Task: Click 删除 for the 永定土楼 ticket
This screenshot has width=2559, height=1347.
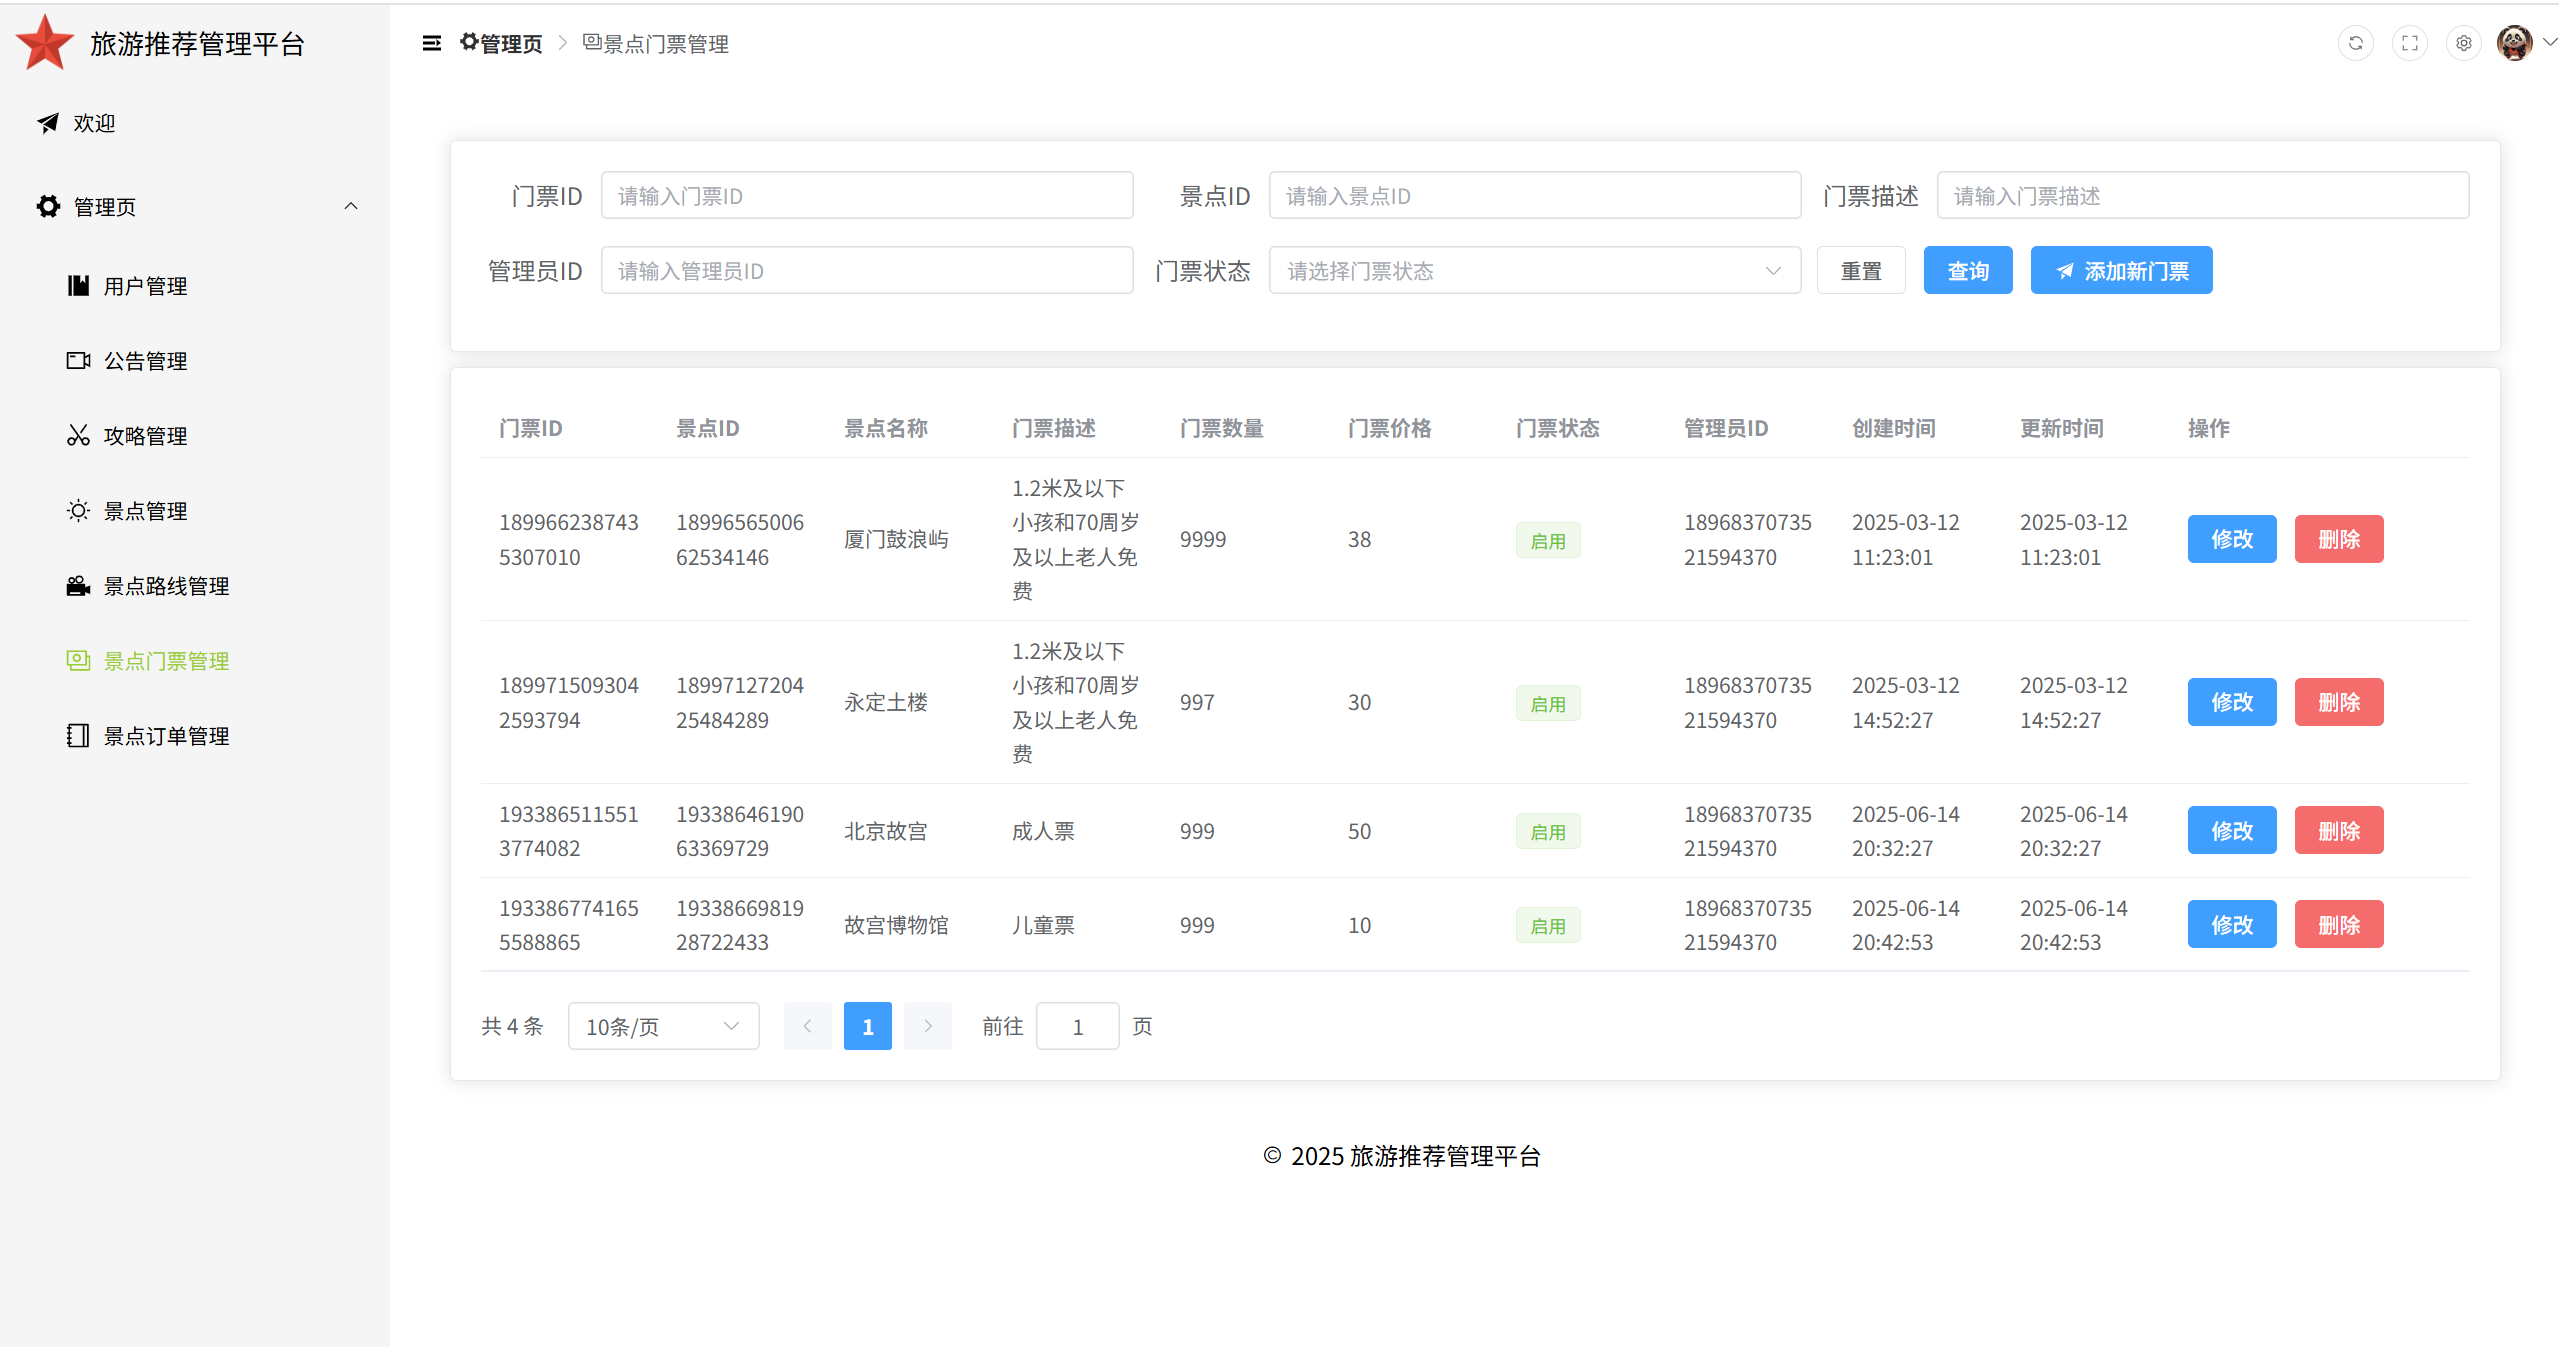Action: pyautogui.click(x=2338, y=702)
